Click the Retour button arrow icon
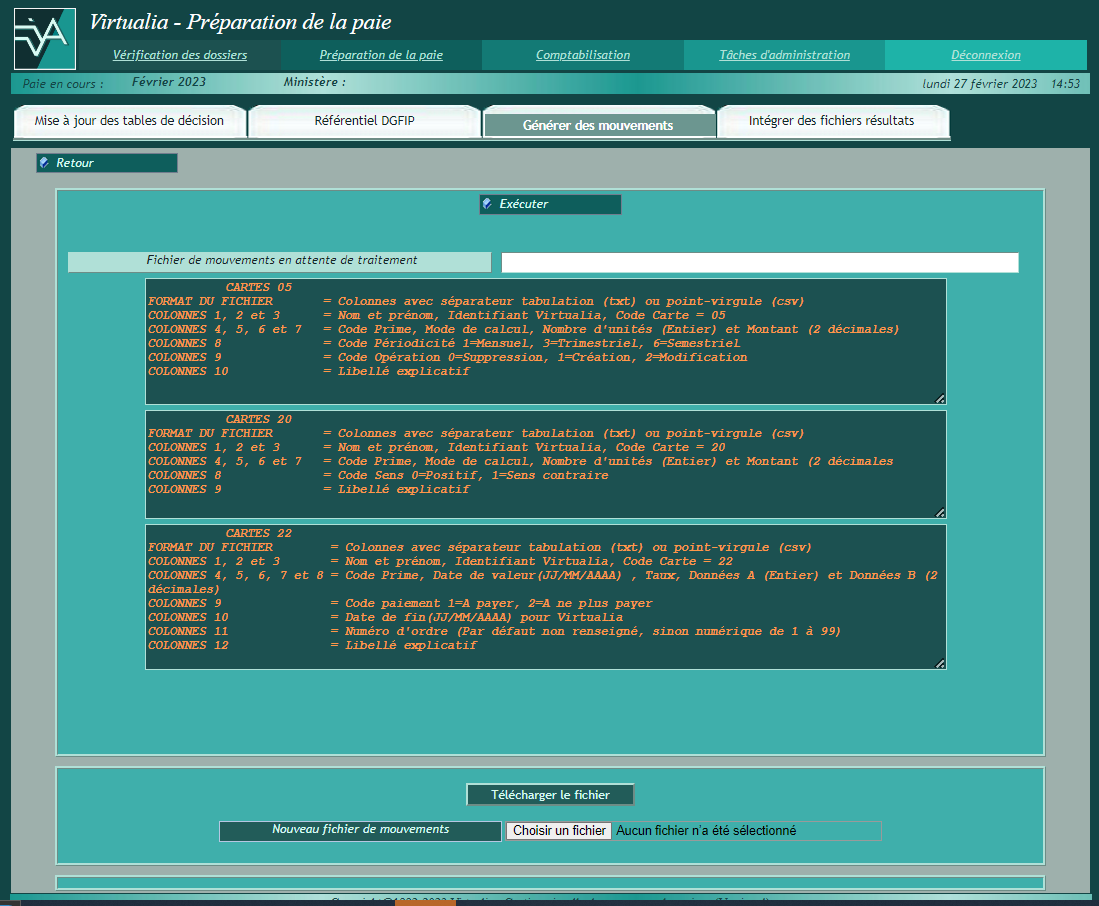This screenshot has width=1099, height=906. [x=44, y=163]
